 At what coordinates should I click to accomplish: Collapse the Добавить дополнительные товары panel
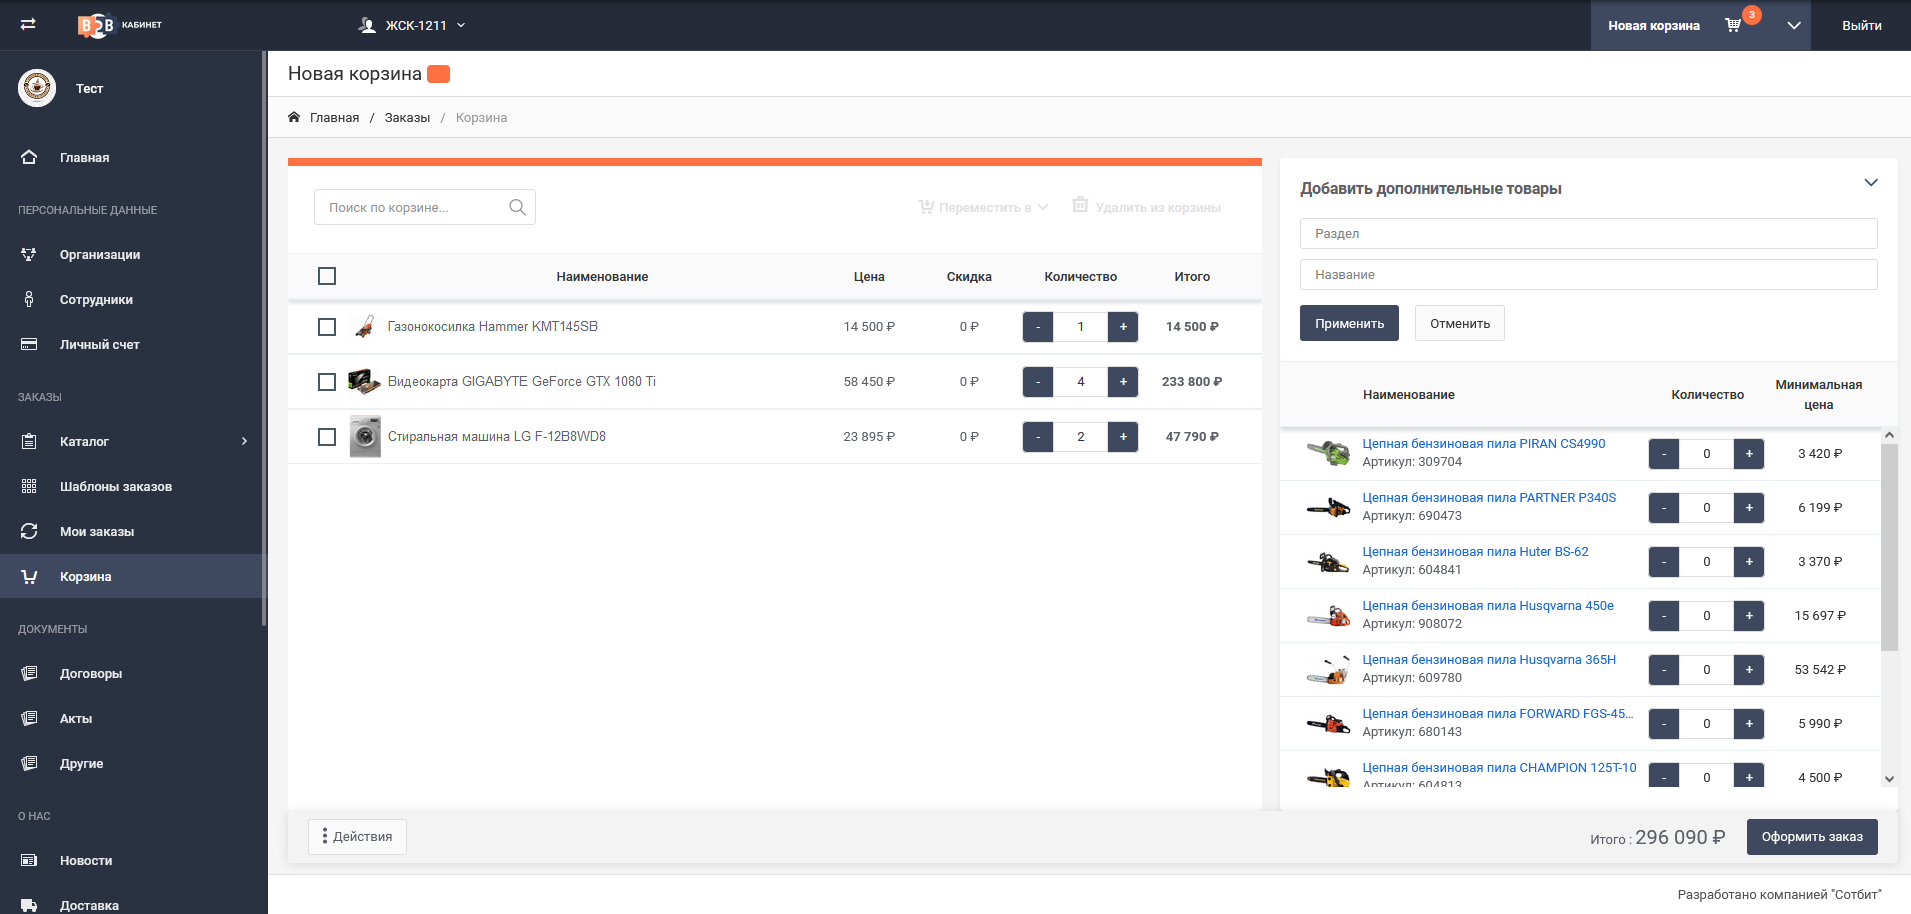pyautogui.click(x=1870, y=183)
